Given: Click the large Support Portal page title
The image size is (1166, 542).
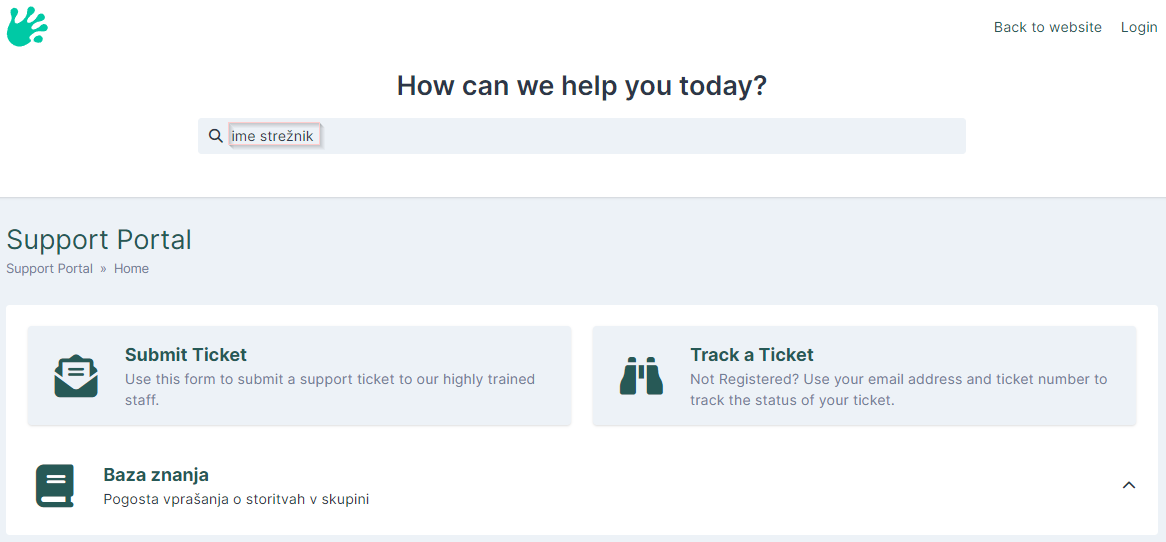Looking at the screenshot, I should (x=99, y=240).
